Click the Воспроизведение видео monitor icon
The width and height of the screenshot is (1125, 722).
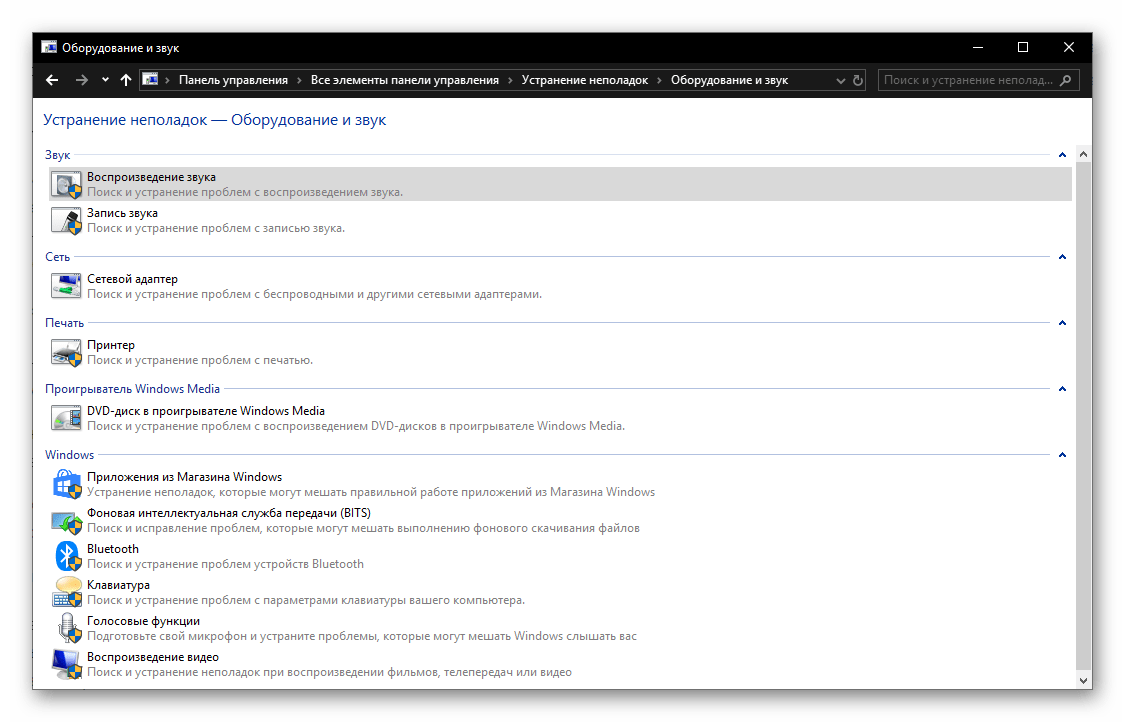tap(66, 664)
